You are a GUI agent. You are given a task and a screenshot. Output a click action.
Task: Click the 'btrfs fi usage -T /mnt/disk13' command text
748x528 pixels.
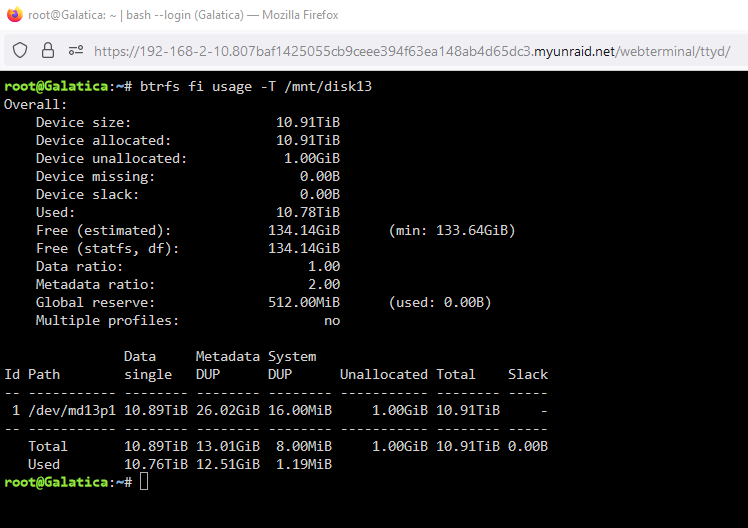(x=256, y=86)
